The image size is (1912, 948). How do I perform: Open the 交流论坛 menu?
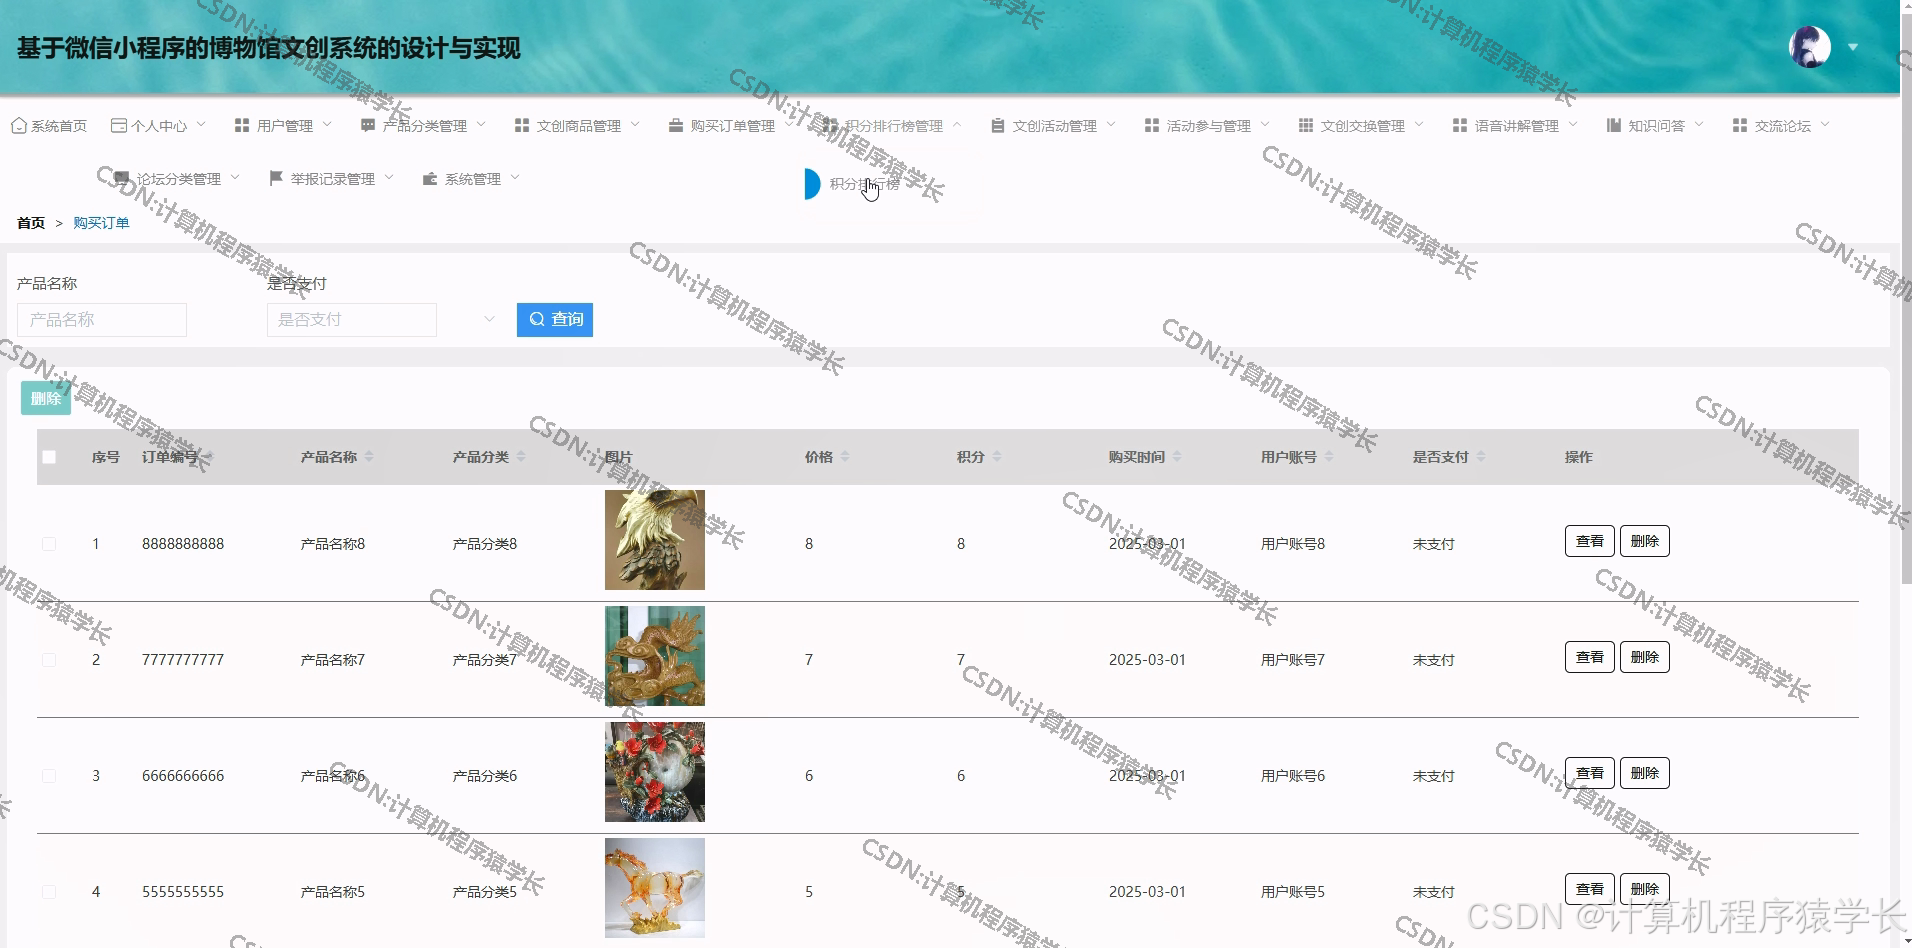(1781, 126)
